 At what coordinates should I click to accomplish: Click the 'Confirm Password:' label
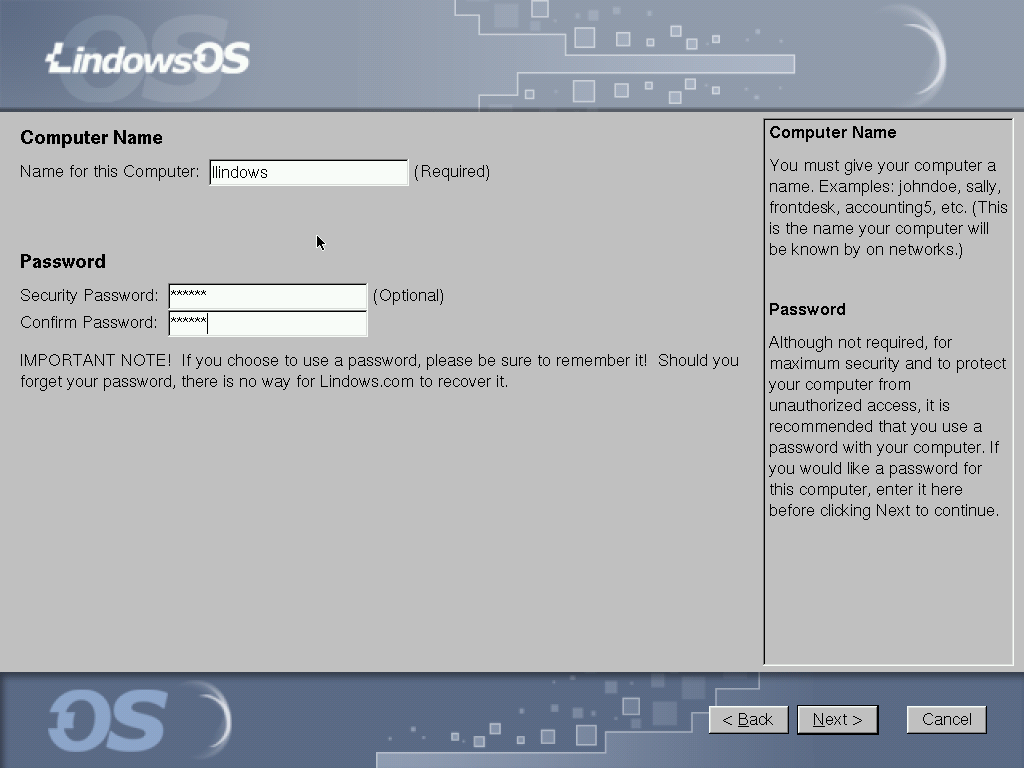(x=89, y=323)
